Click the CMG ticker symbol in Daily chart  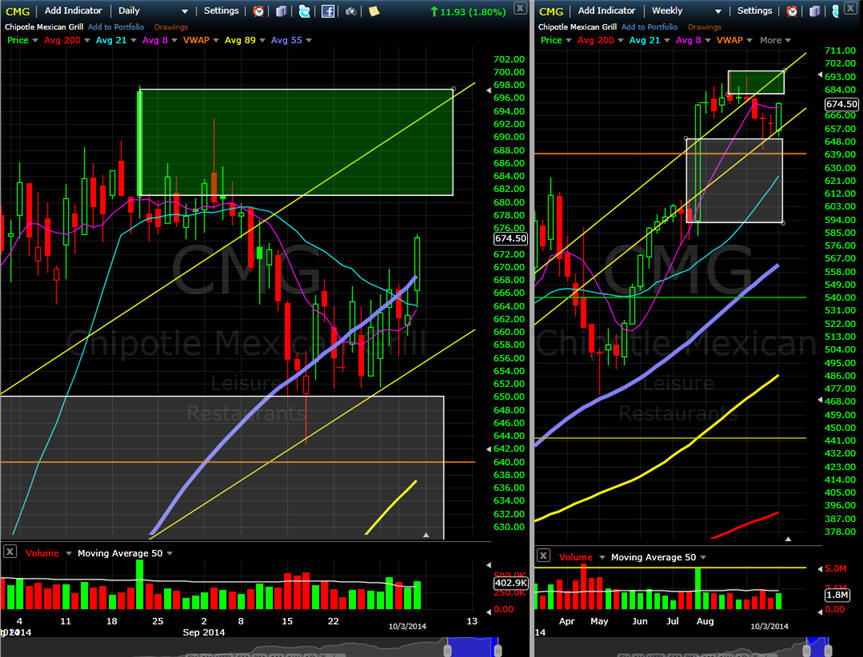coord(18,11)
